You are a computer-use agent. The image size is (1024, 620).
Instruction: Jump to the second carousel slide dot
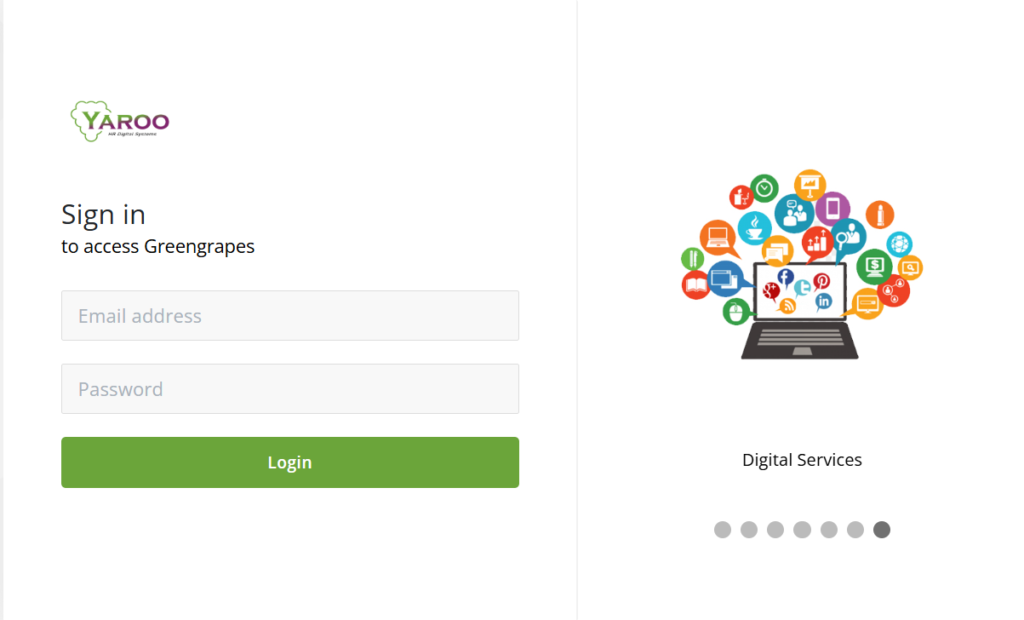pos(749,530)
